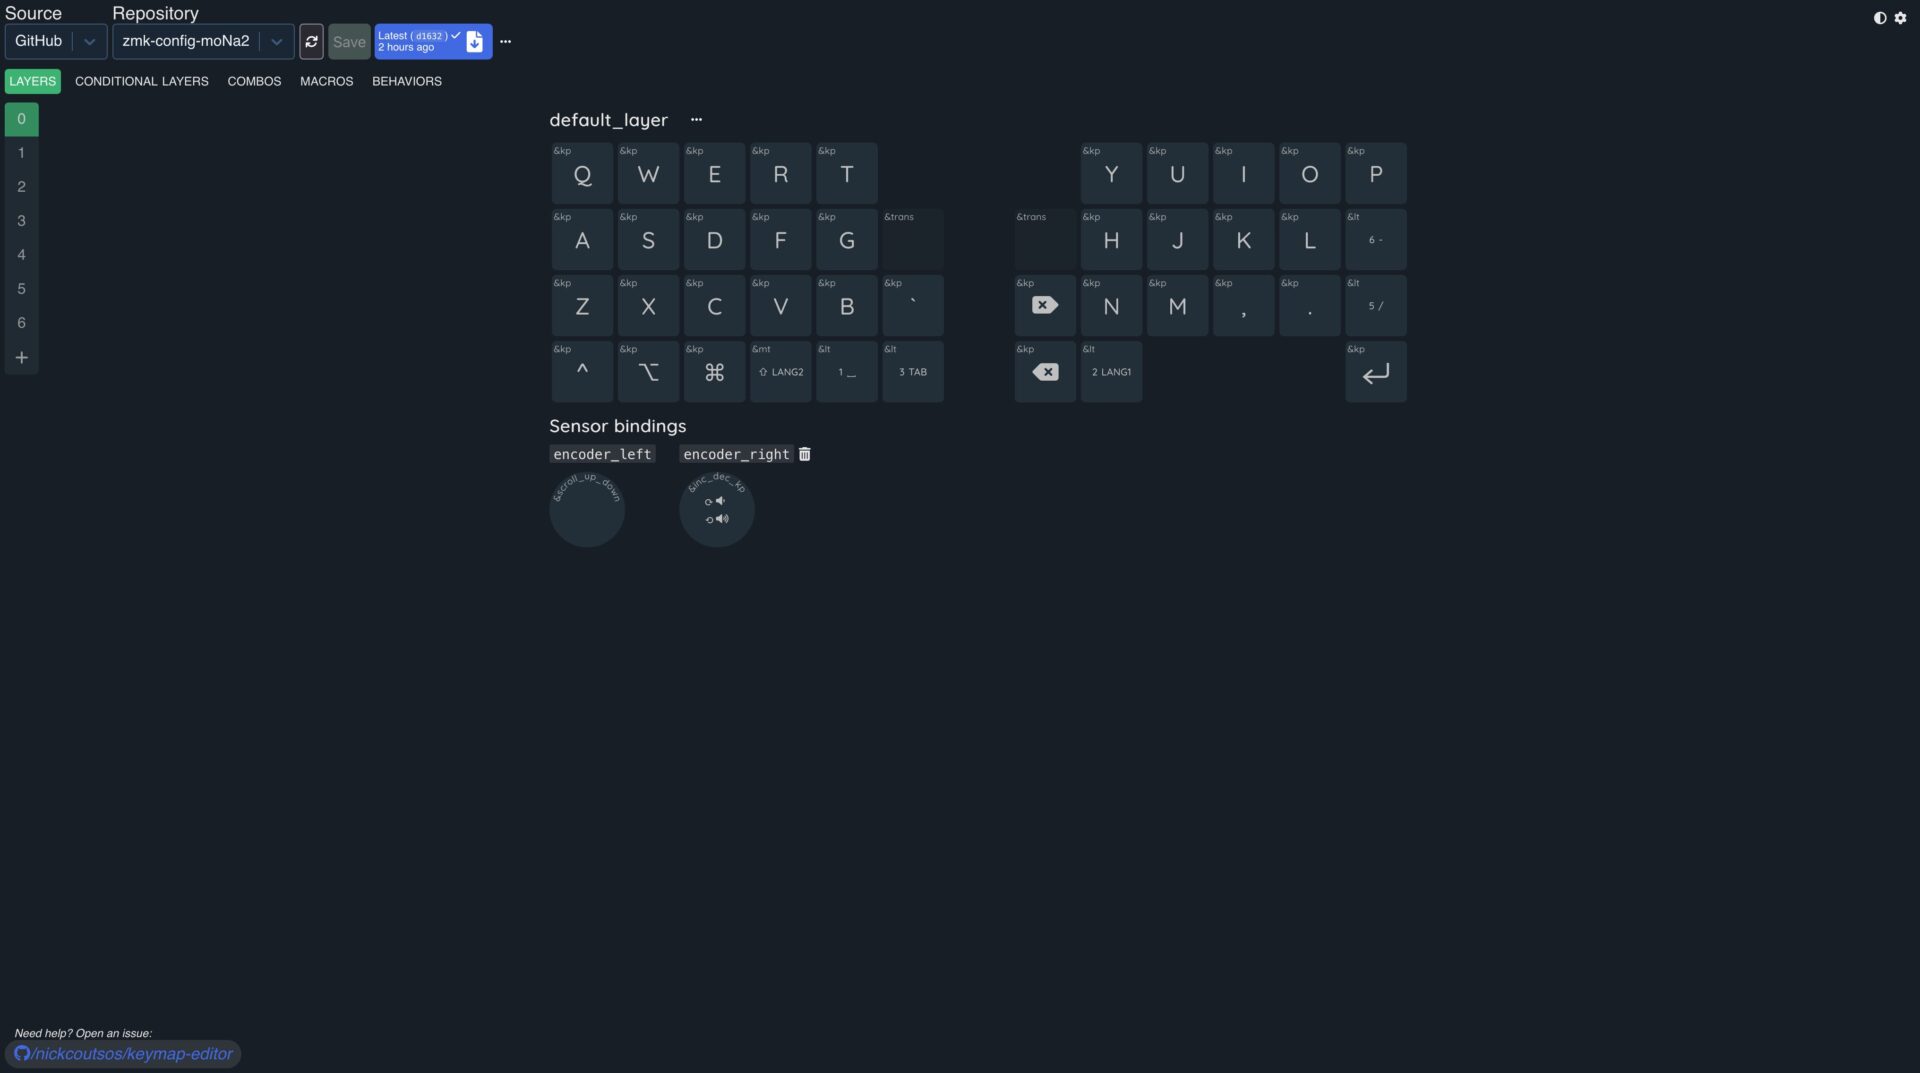Select the Enter key binding
Image resolution: width=1920 pixels, height=1073 pixels.
click(x=1375, y=371)
